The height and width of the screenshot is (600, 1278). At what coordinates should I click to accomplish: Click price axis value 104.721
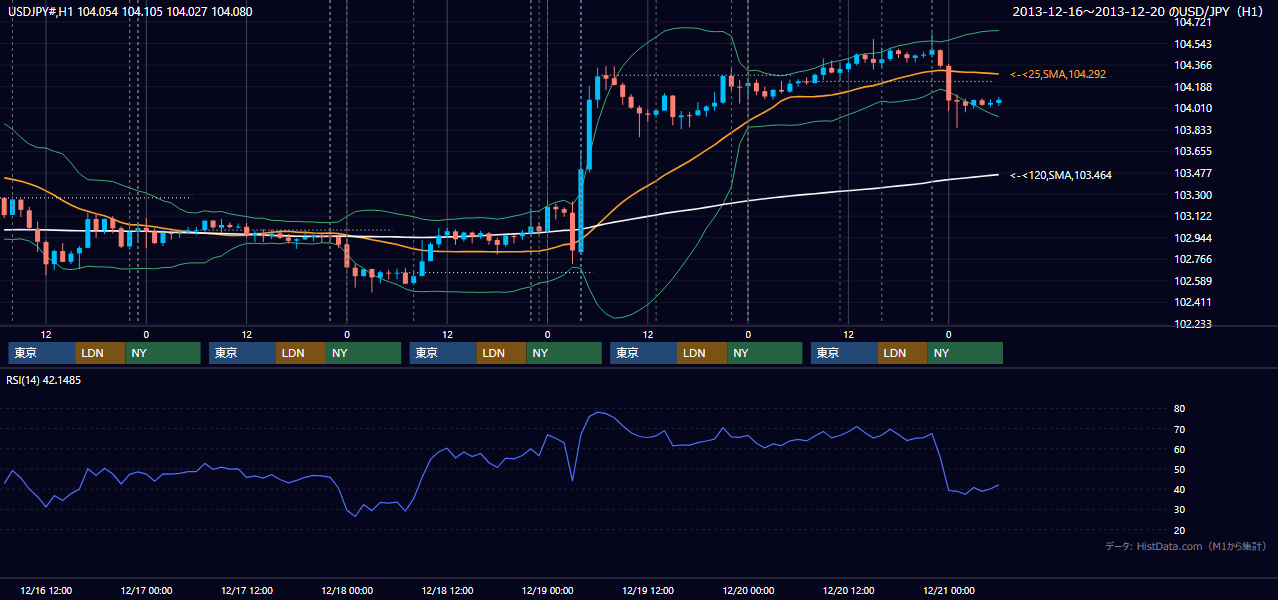1195,22
